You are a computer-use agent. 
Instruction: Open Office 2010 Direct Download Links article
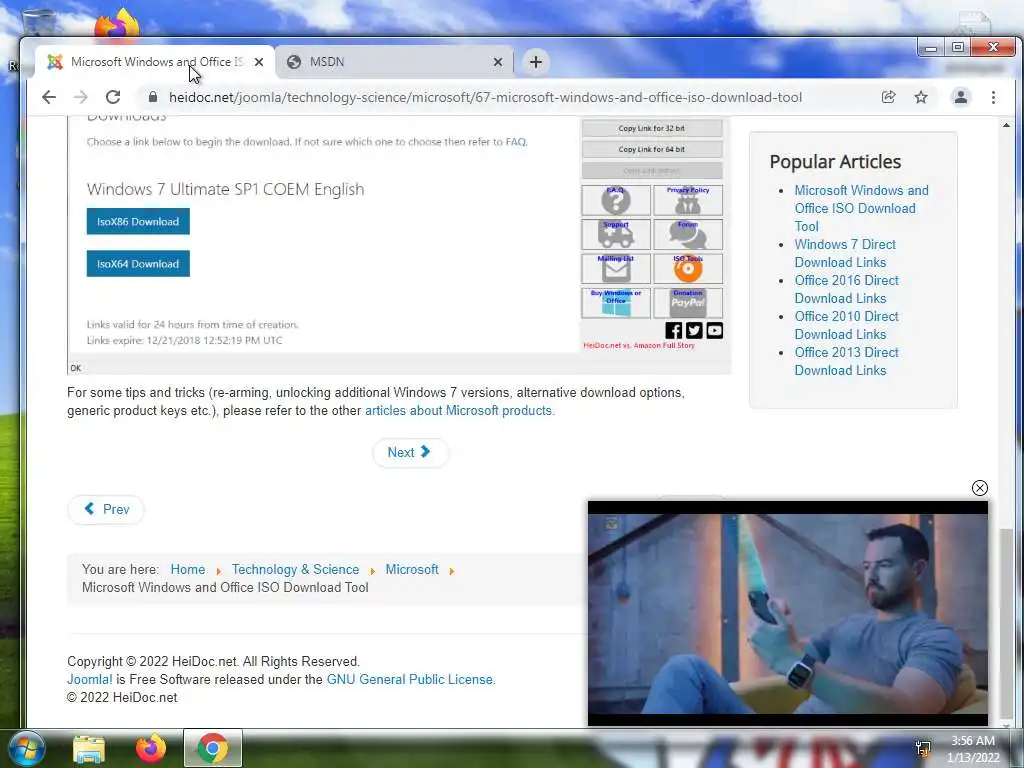tap(846, 325)
